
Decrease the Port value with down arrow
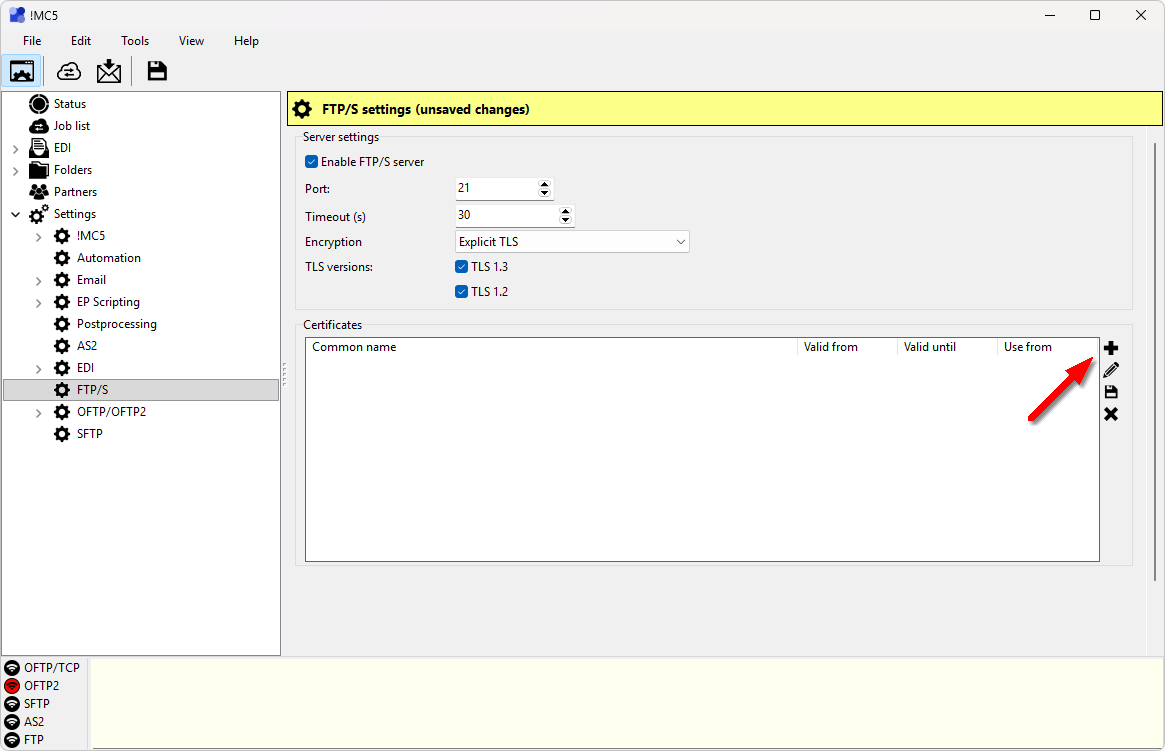point(545,193)
